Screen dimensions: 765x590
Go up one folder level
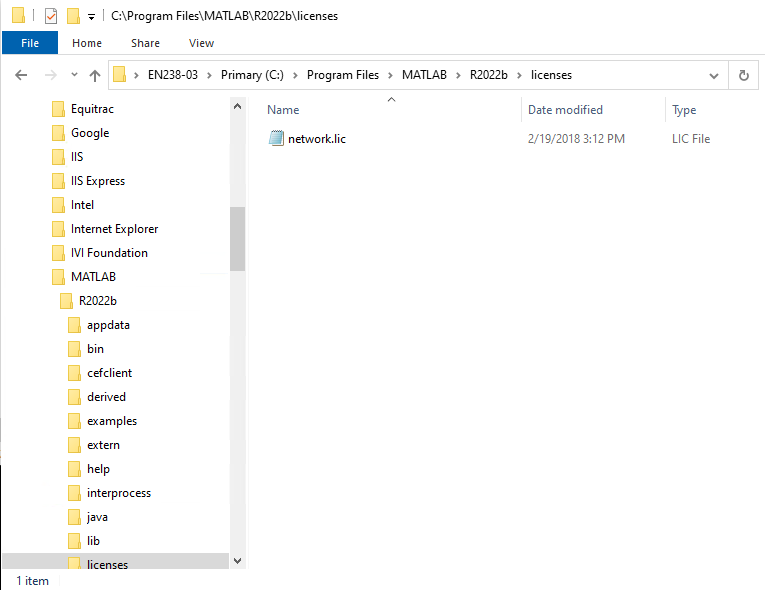(x=95, y=75)
